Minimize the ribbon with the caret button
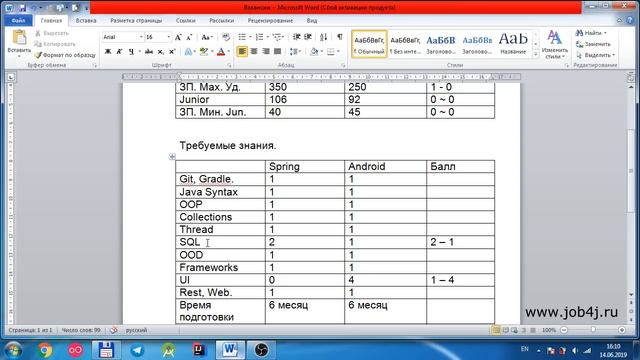 620,20
